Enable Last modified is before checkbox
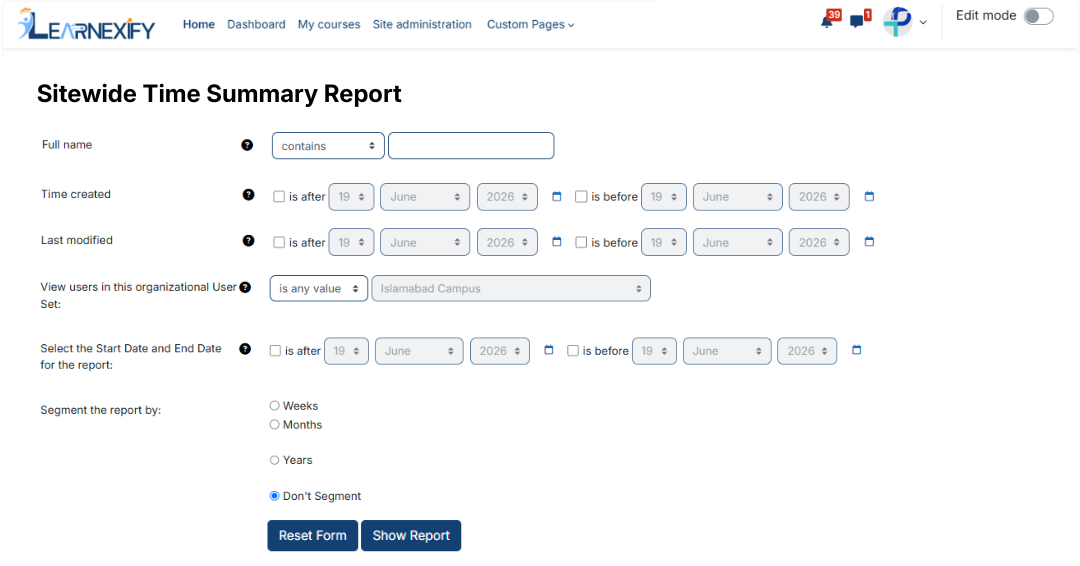Screen dimensions: 1080x566 [x=581, y=242]
